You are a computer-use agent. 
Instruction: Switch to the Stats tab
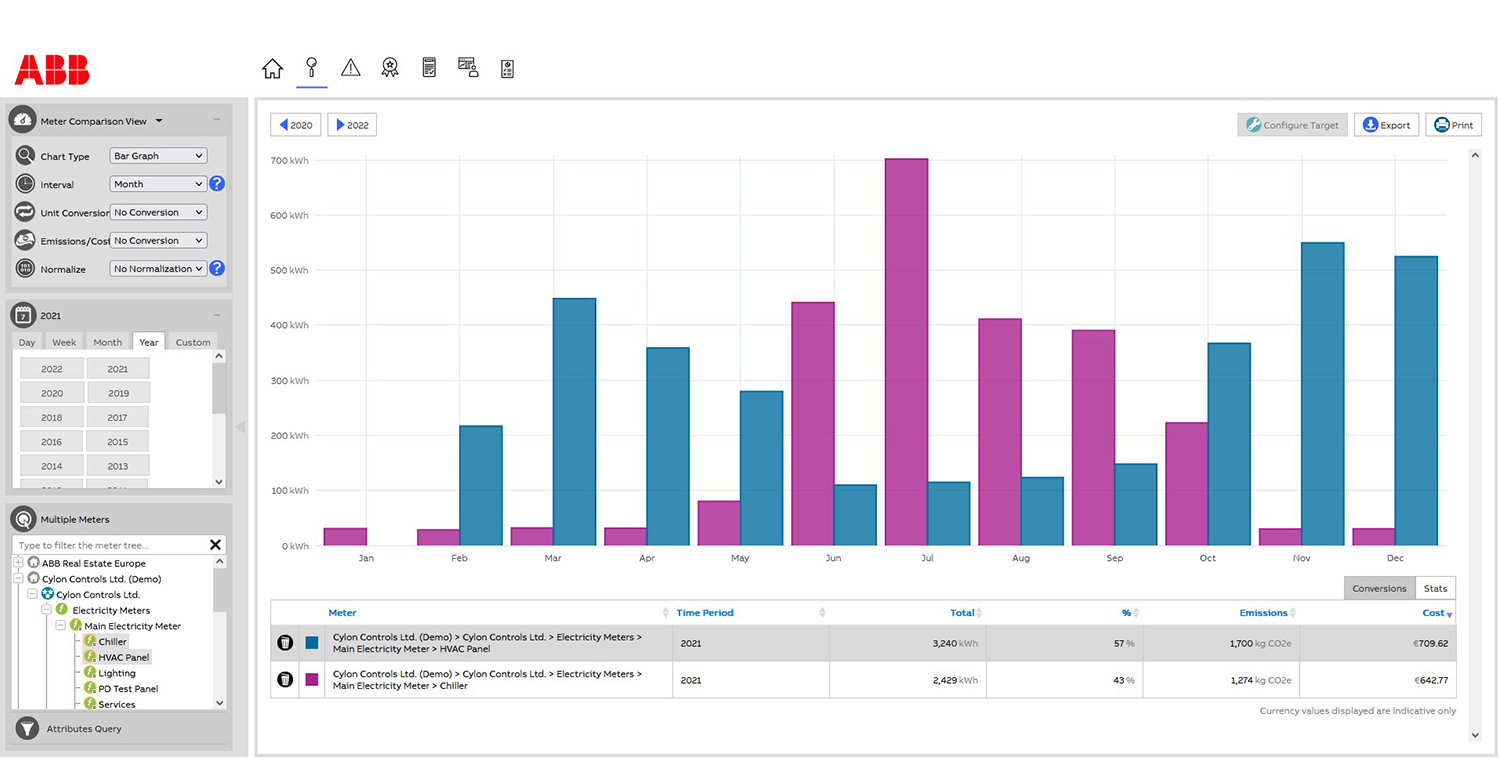pos(1434,588)
